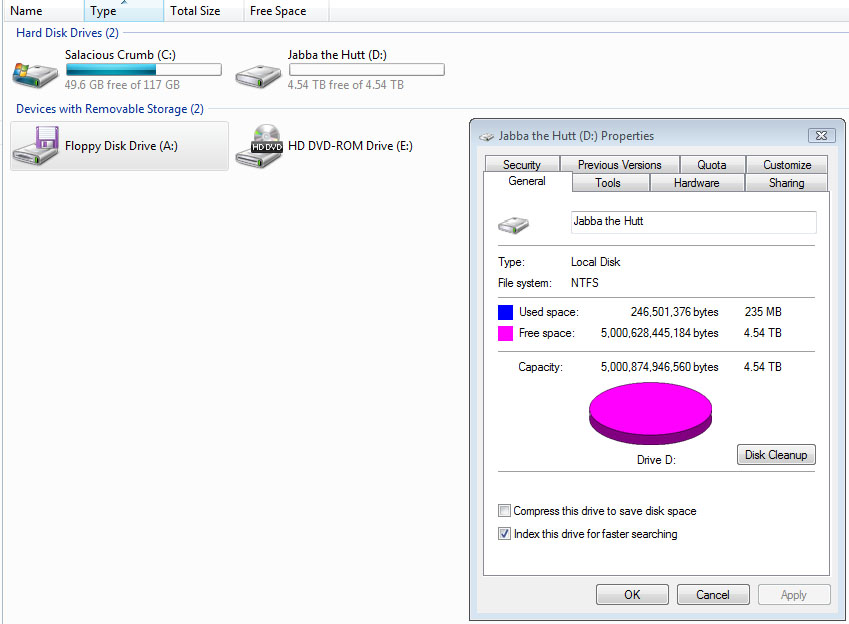849x624 pixels.
Task: Select the Jabba the Hutt (D:) drive icon
Action: point(258,76)
